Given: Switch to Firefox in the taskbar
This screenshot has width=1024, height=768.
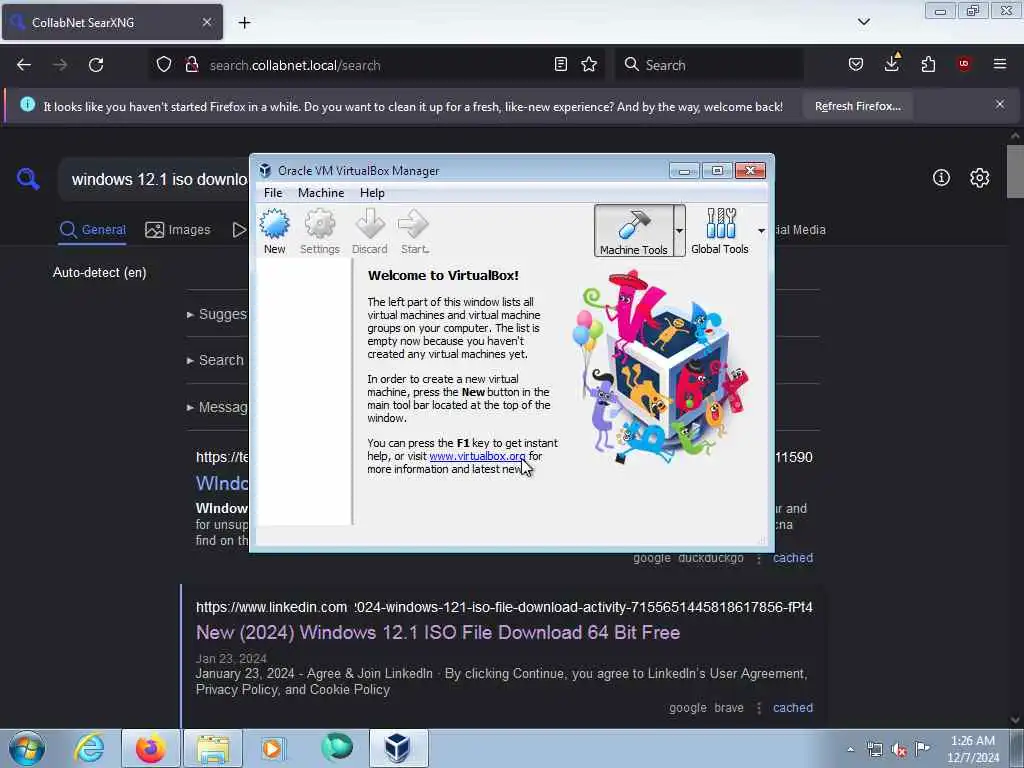Looking at the screenshot, I should pyautogui.click(x=151, y=748).
